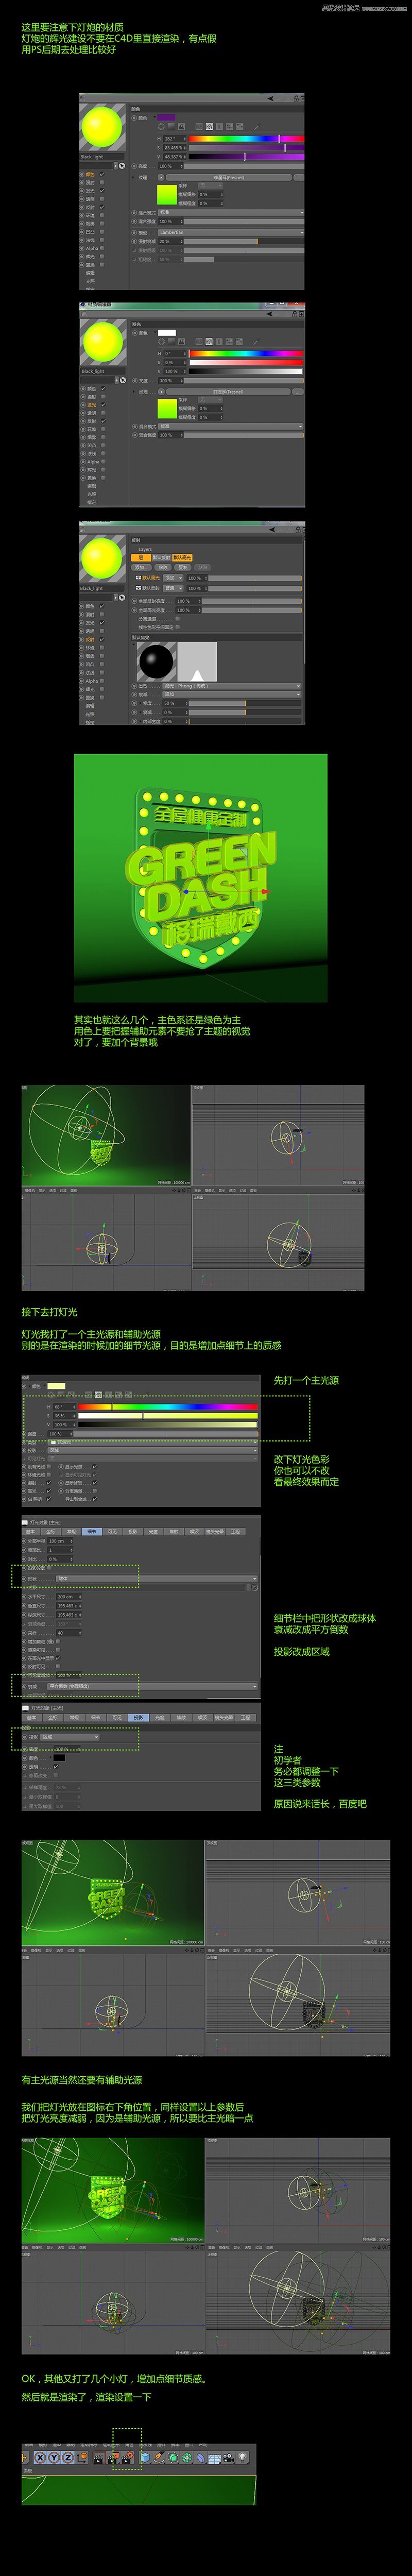Image resolution: width=412 pixels, height=2576 pixels.
Task: Click the Black_light material preview sphere in color panel
Action: click(x=103, y=128)
